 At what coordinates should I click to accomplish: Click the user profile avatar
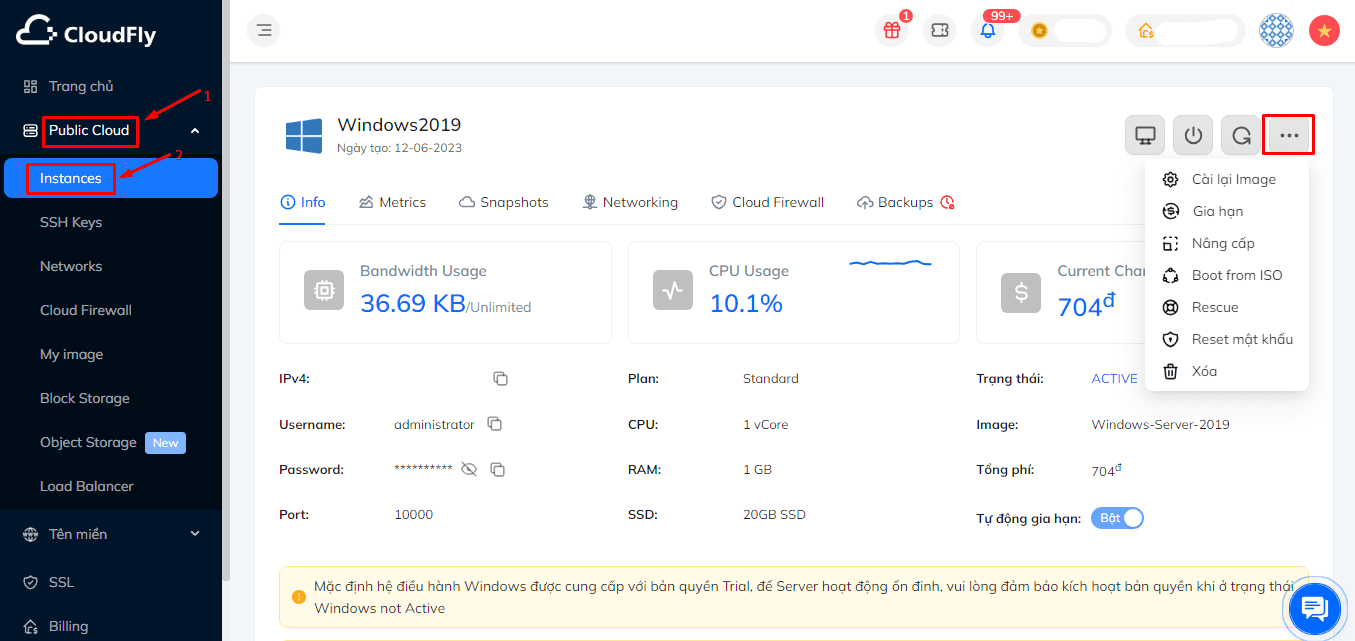1276,30
